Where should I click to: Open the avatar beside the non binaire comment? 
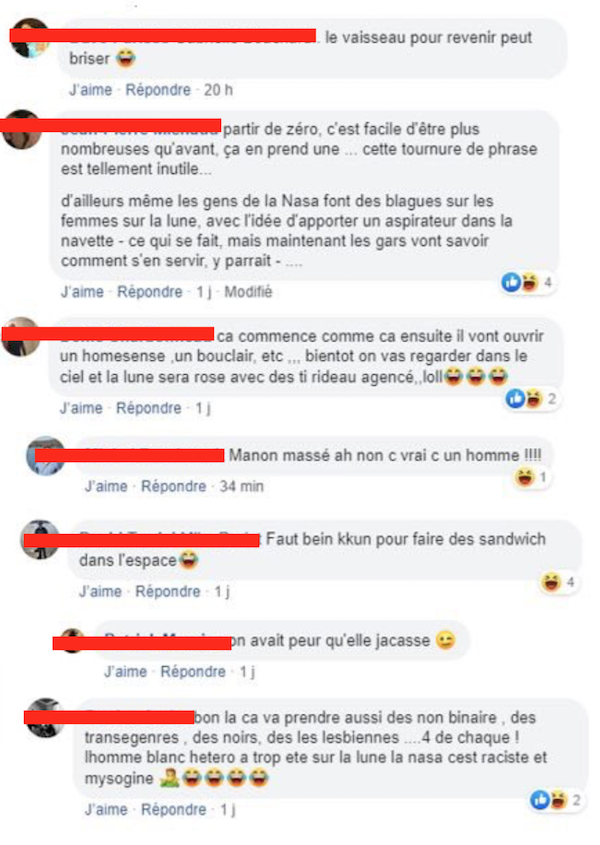click(x=46, y=718)
